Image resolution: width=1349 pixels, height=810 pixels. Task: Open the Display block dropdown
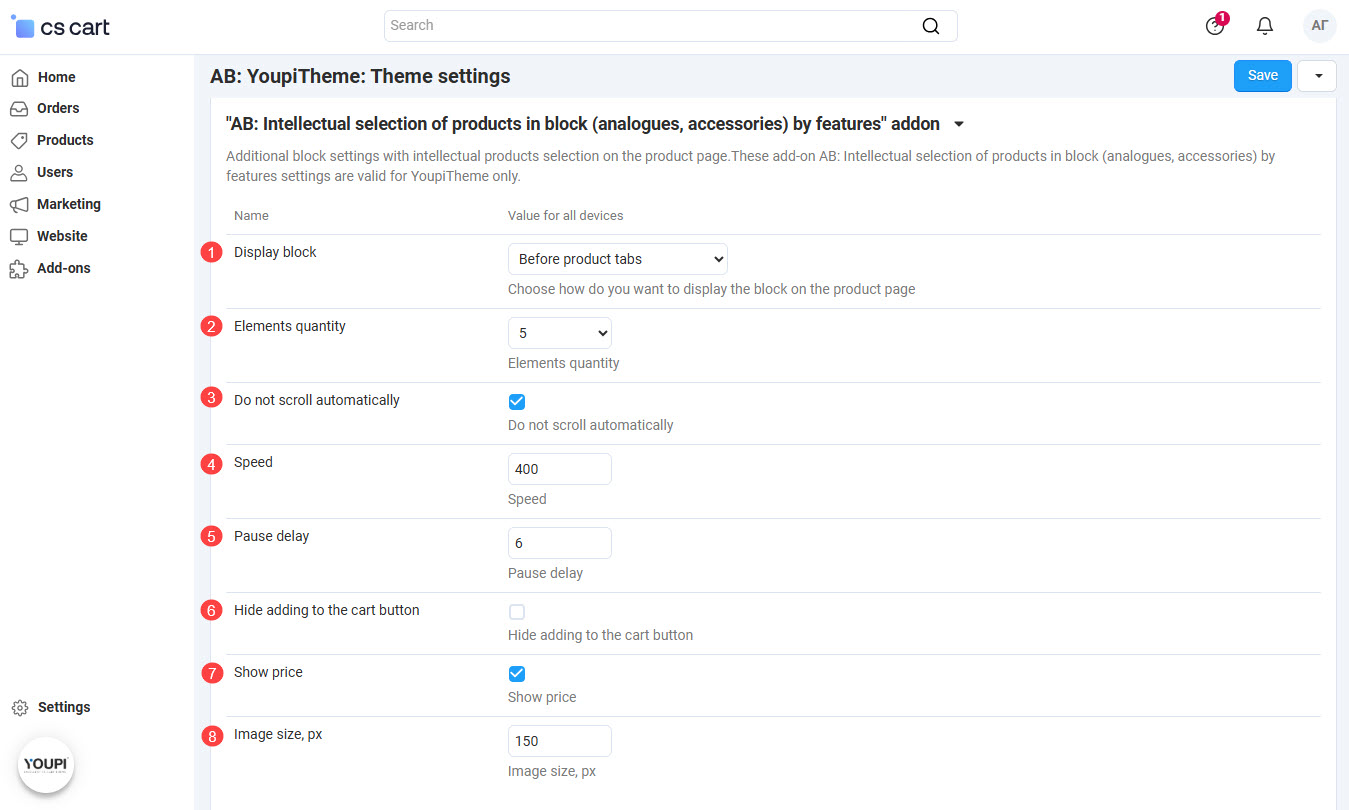click(x=618, y=259)
